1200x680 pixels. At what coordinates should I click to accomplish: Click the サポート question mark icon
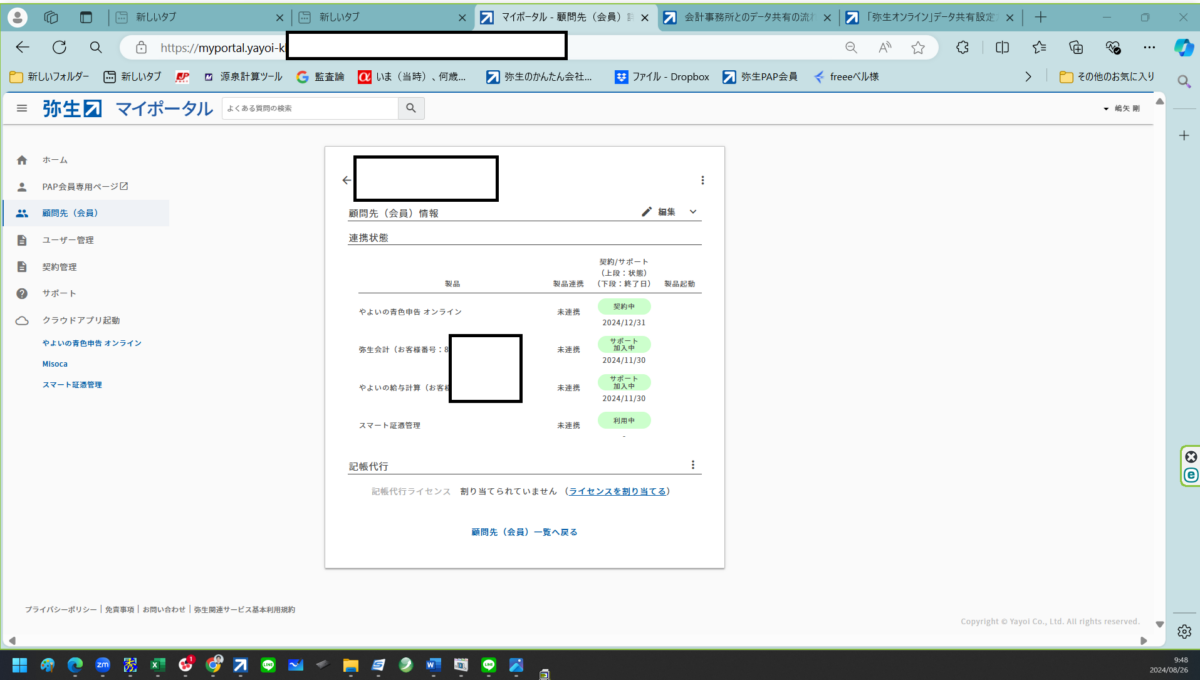pyautogui.click(x=22, y=294)
